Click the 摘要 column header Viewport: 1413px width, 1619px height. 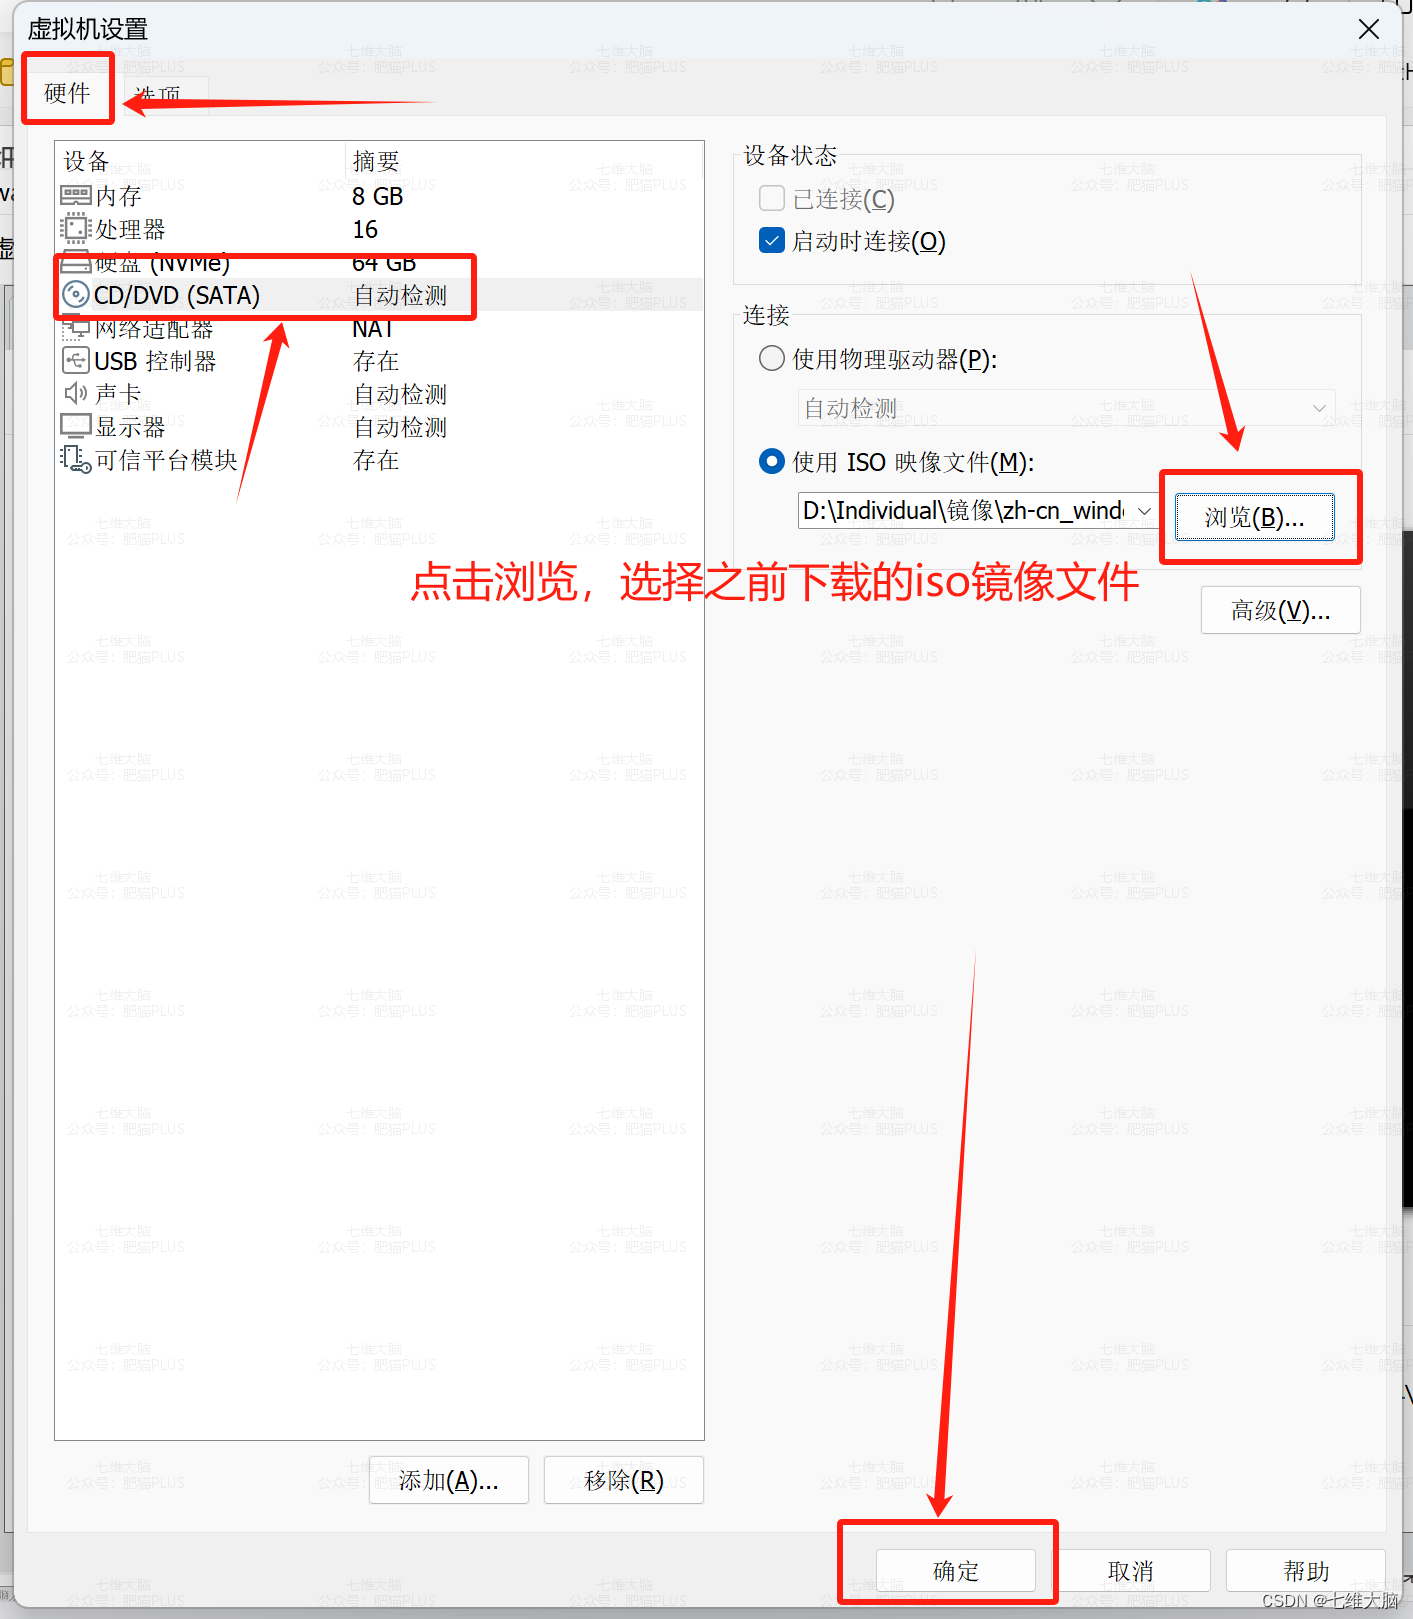pyautogui.click(x=376, y=161)
